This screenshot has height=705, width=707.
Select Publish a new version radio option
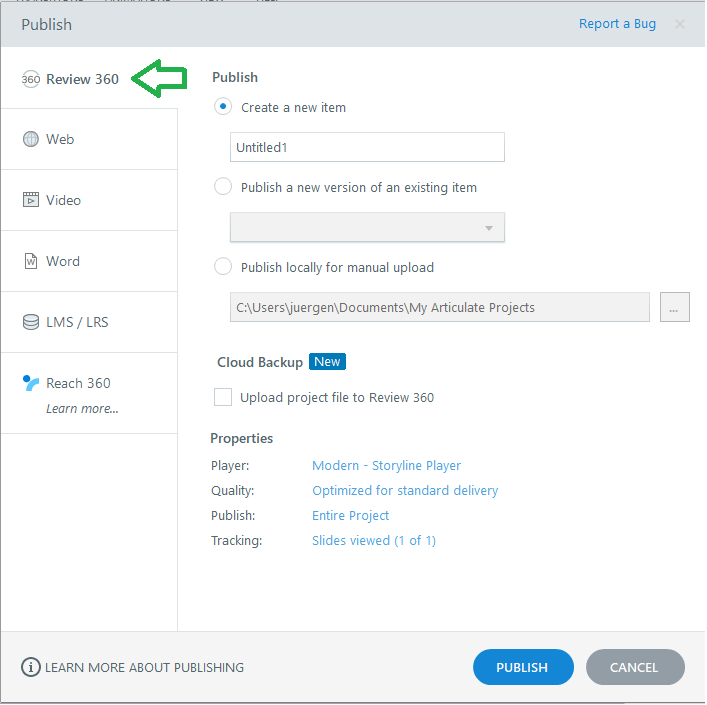223,187
